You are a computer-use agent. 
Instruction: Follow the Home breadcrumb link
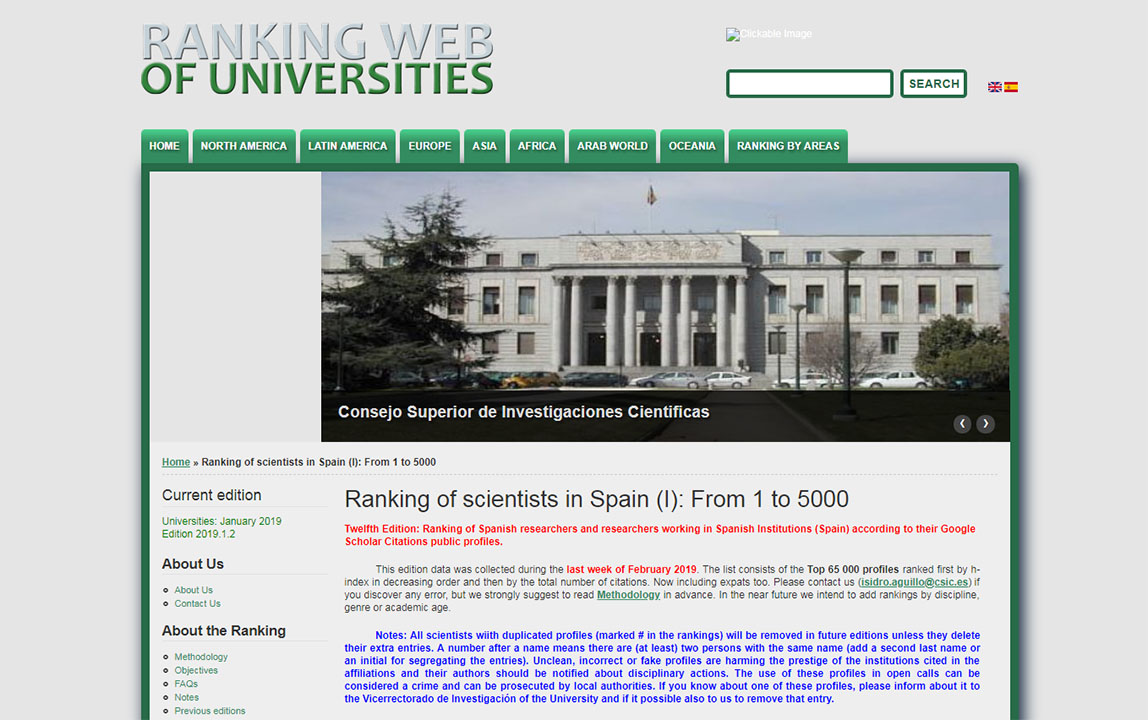coord(176,462)
